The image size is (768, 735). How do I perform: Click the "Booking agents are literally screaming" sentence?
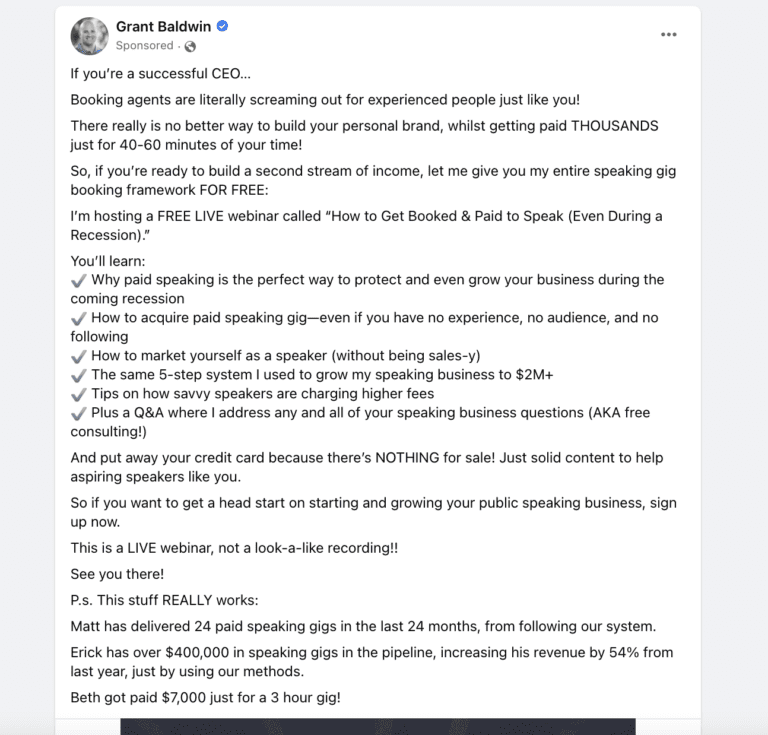click(325, 100)
